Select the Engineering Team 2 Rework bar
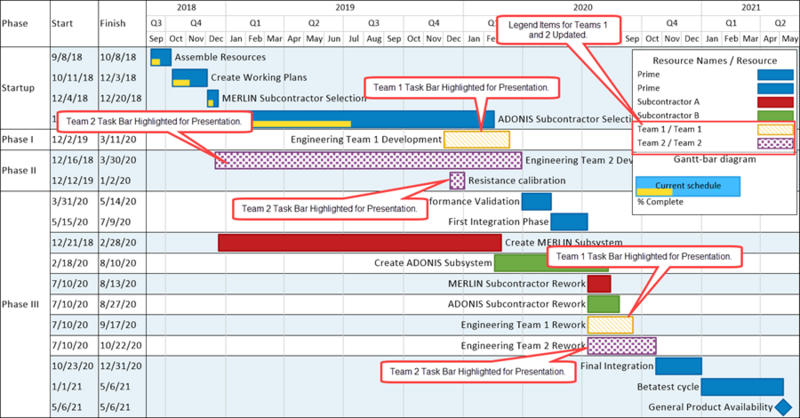 click(622, 346)
